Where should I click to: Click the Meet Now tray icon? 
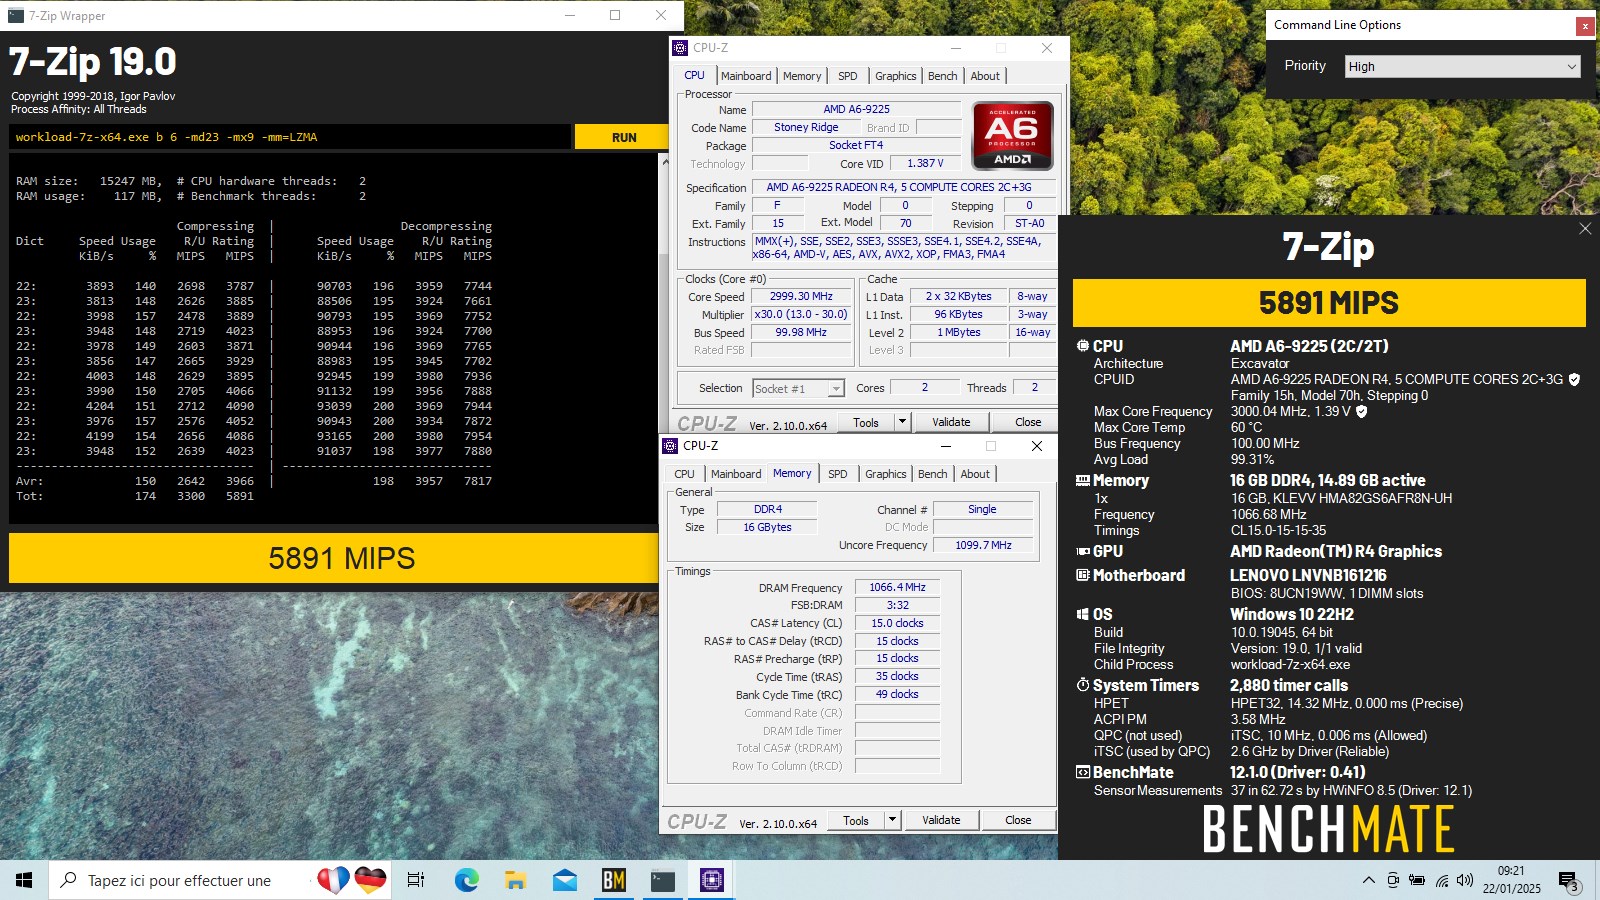(1393, 880)
